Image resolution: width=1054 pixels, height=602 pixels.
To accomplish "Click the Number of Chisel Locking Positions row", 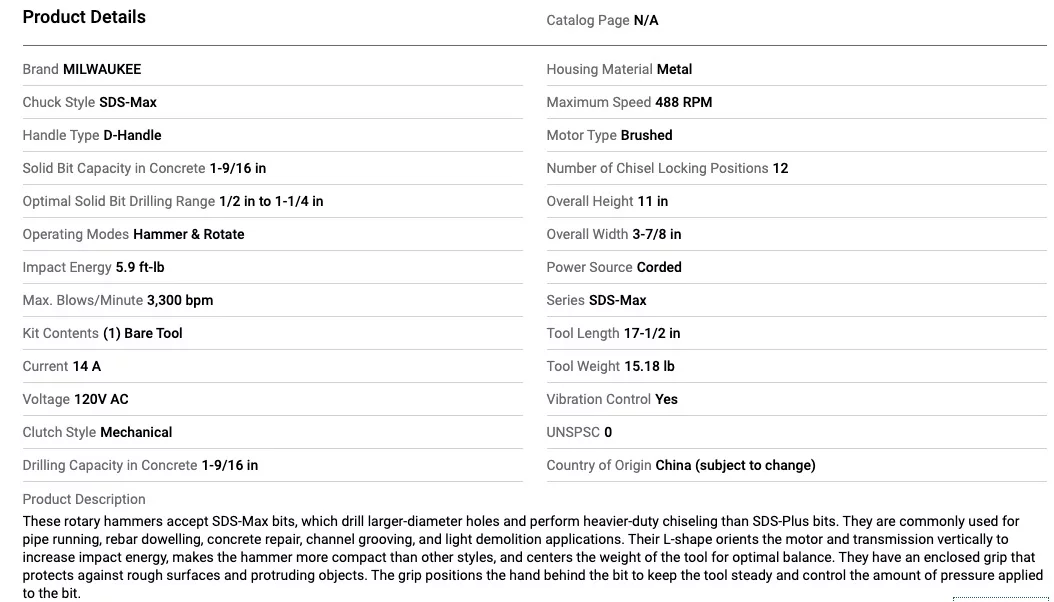I will [667, 168].
